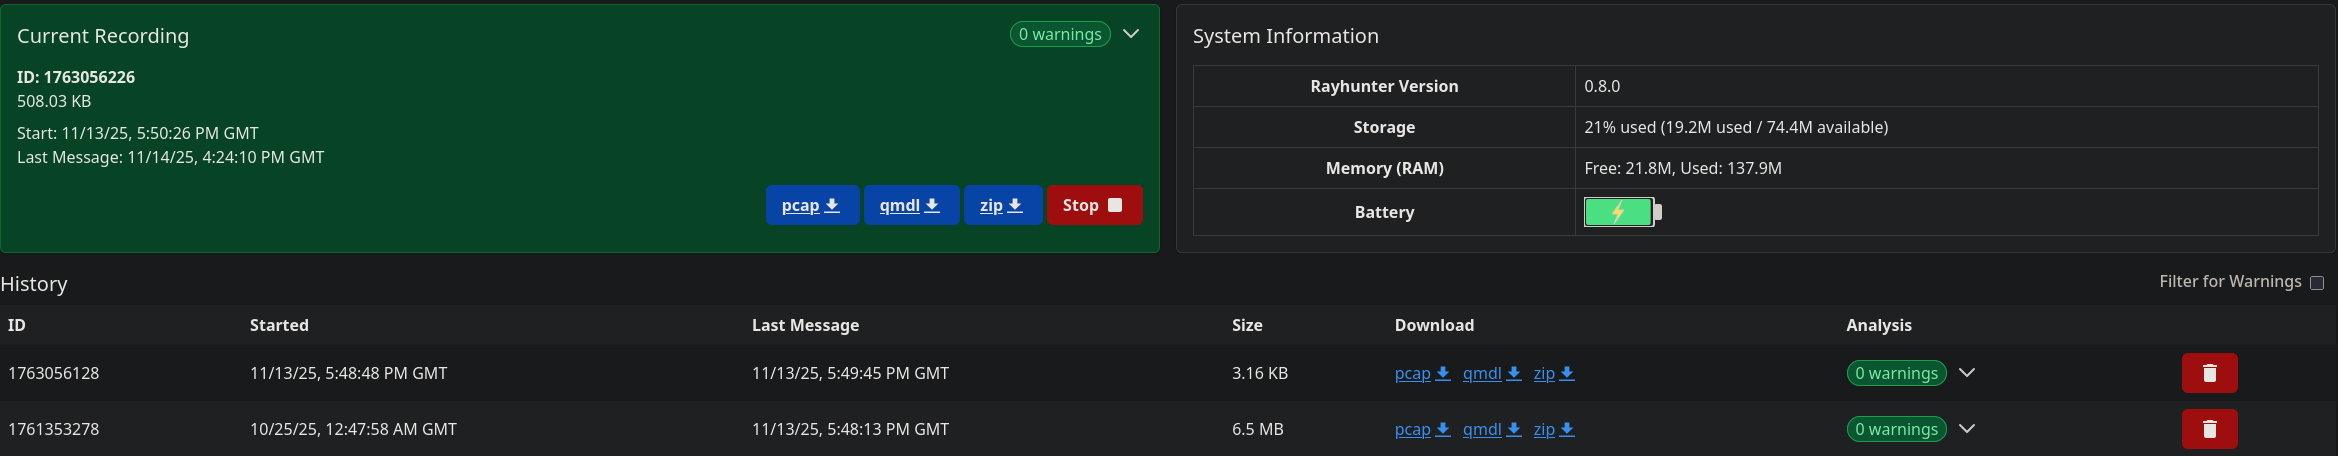The height and width of the screenshot is (456, 2338).
Task: Download zip of current recording
Action: 1002,205
